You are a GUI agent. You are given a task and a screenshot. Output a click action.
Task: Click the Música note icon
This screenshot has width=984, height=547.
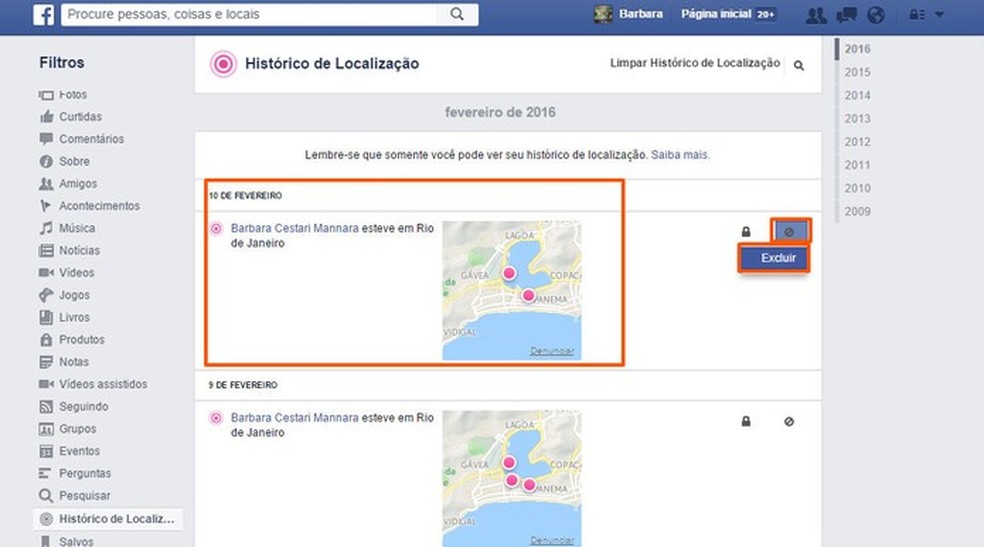pyautogui.click(x=46, y=228)
